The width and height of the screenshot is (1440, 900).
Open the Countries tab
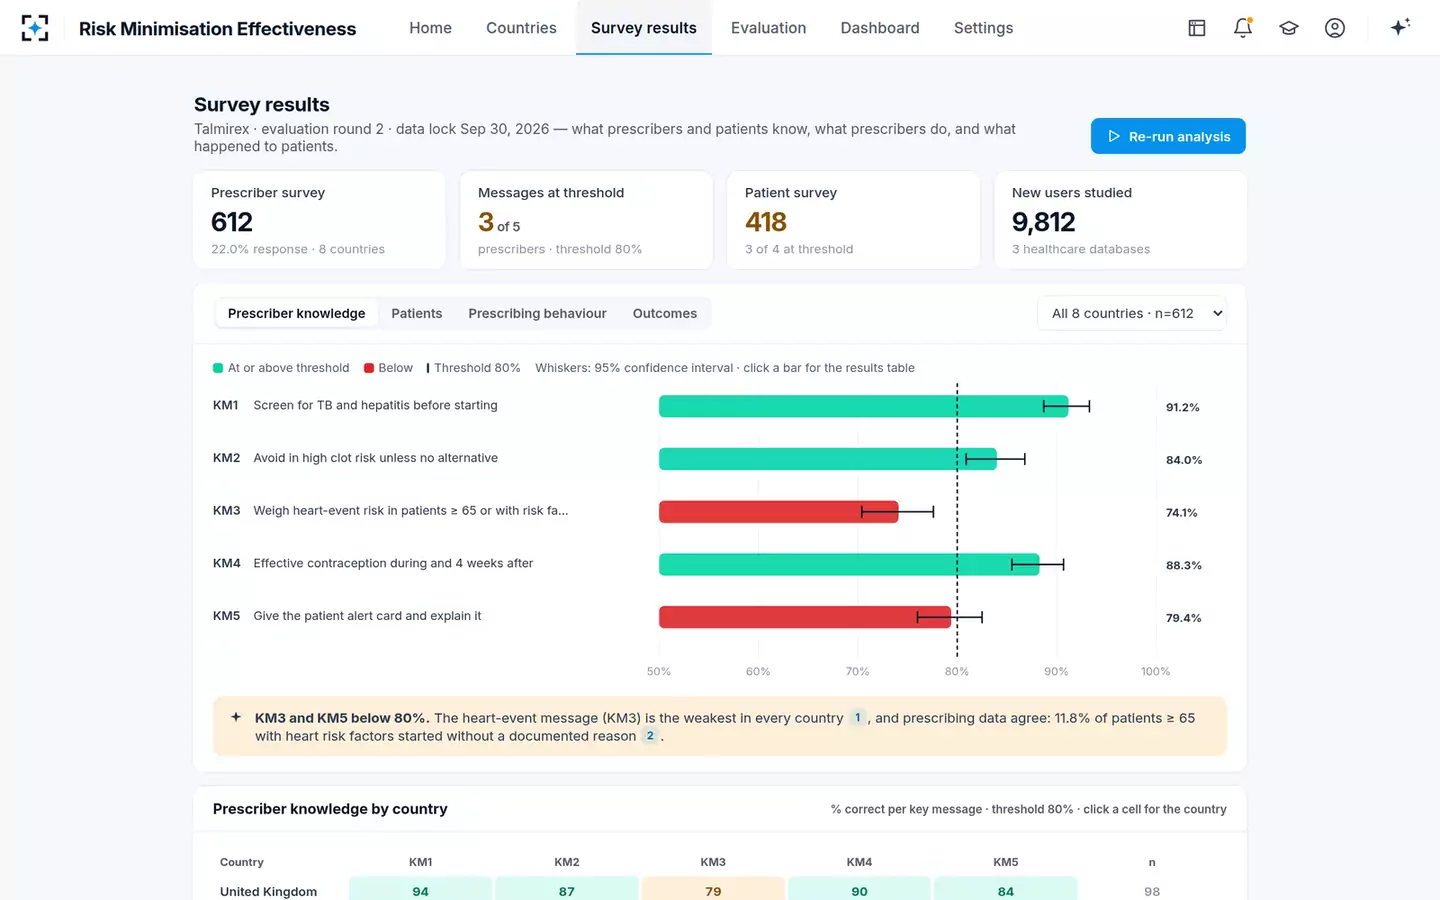(521, 28)
